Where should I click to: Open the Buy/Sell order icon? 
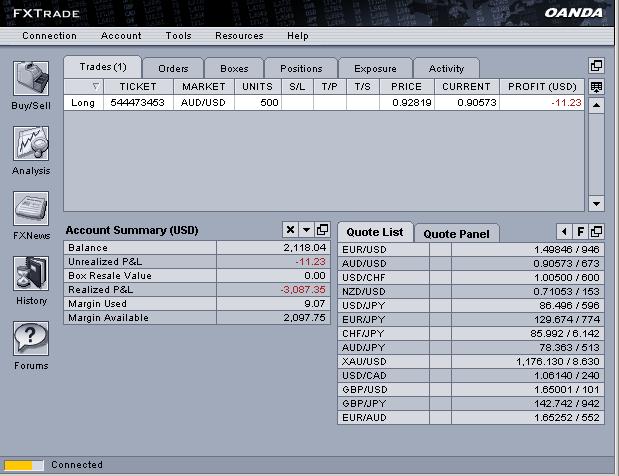(31, 78)
